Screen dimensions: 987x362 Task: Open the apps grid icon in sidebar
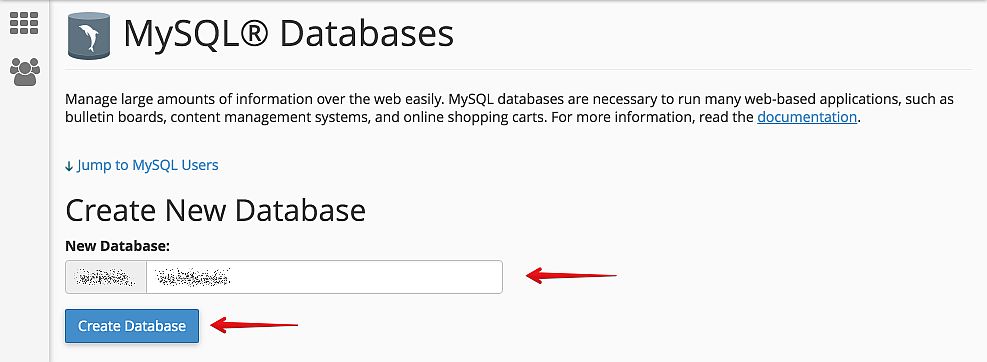[x=25, y=23]
